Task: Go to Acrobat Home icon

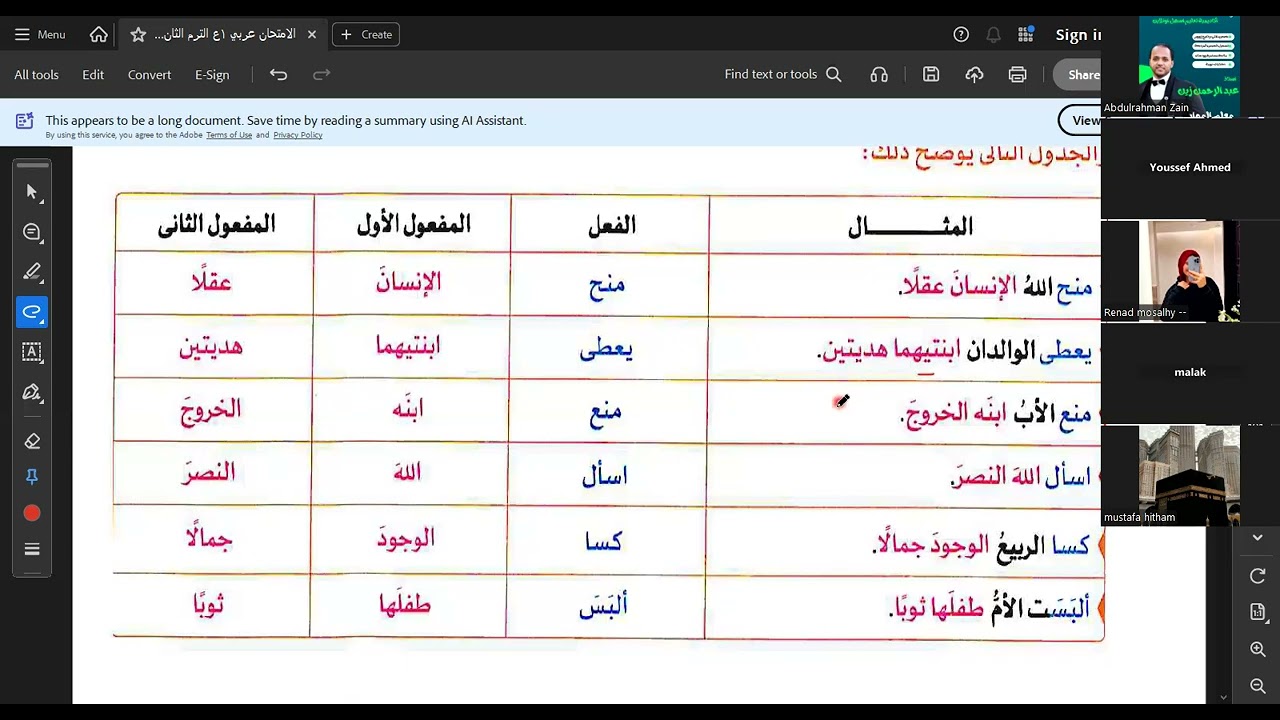Action: pyautogui.click(x=99, y=34)
